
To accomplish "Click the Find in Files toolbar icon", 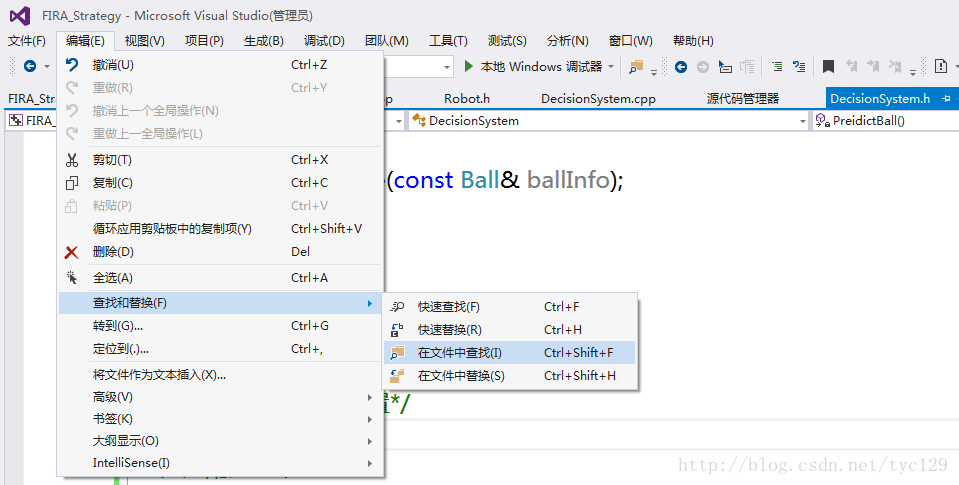I will coord(636,67).
